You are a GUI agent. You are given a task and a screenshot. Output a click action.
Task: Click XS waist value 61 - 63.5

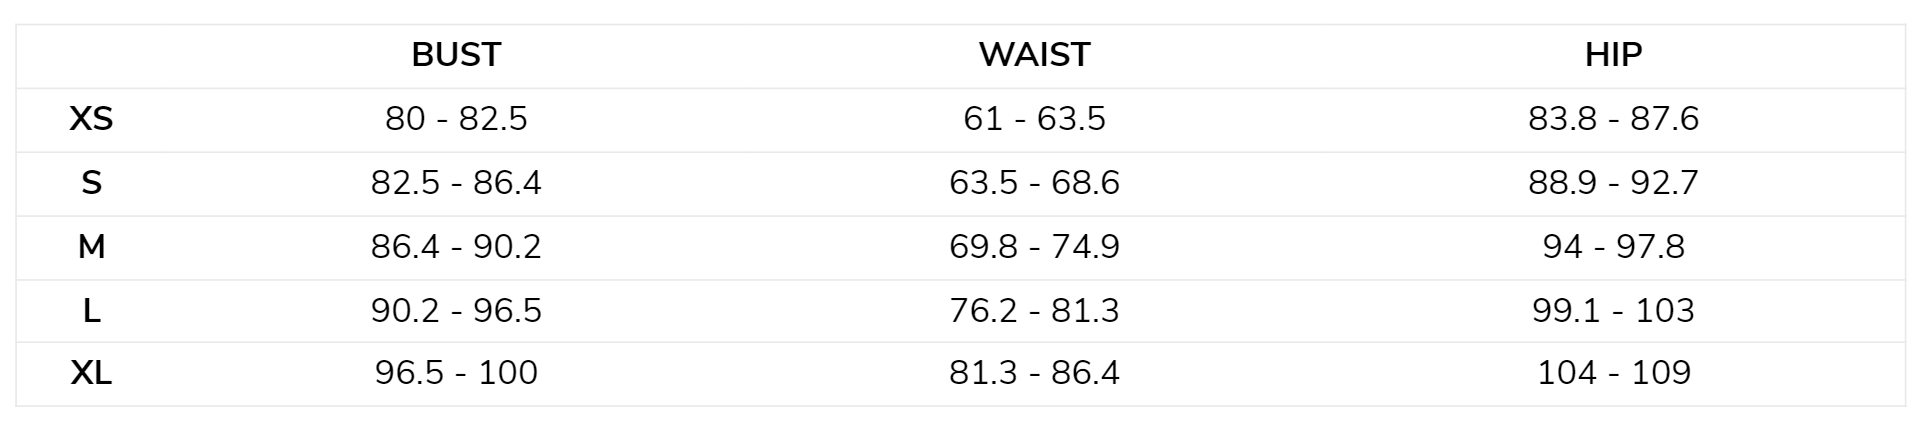(x=1034, y=119)
